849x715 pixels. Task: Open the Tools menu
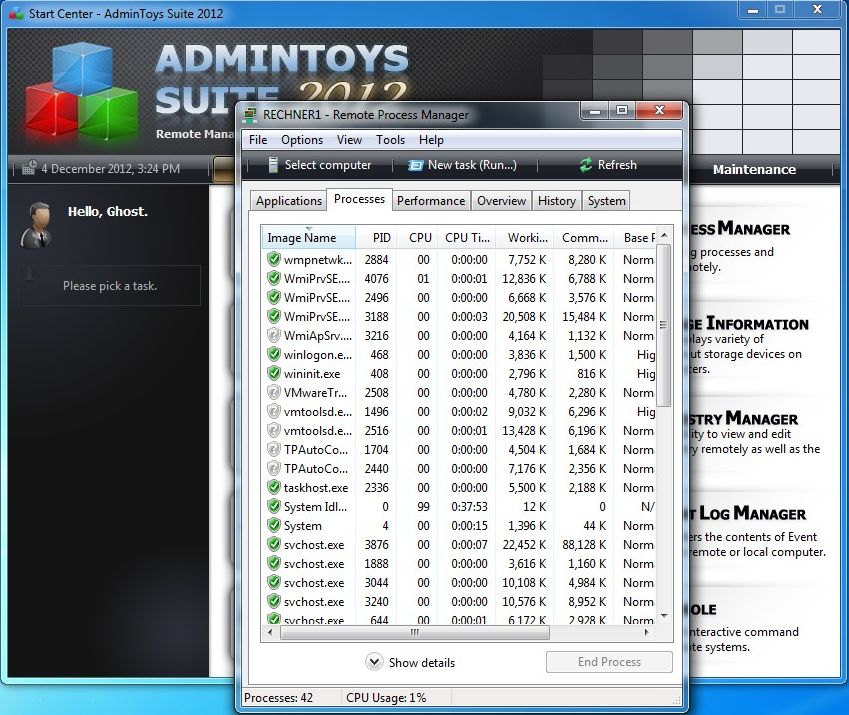[x=390, y=140]
